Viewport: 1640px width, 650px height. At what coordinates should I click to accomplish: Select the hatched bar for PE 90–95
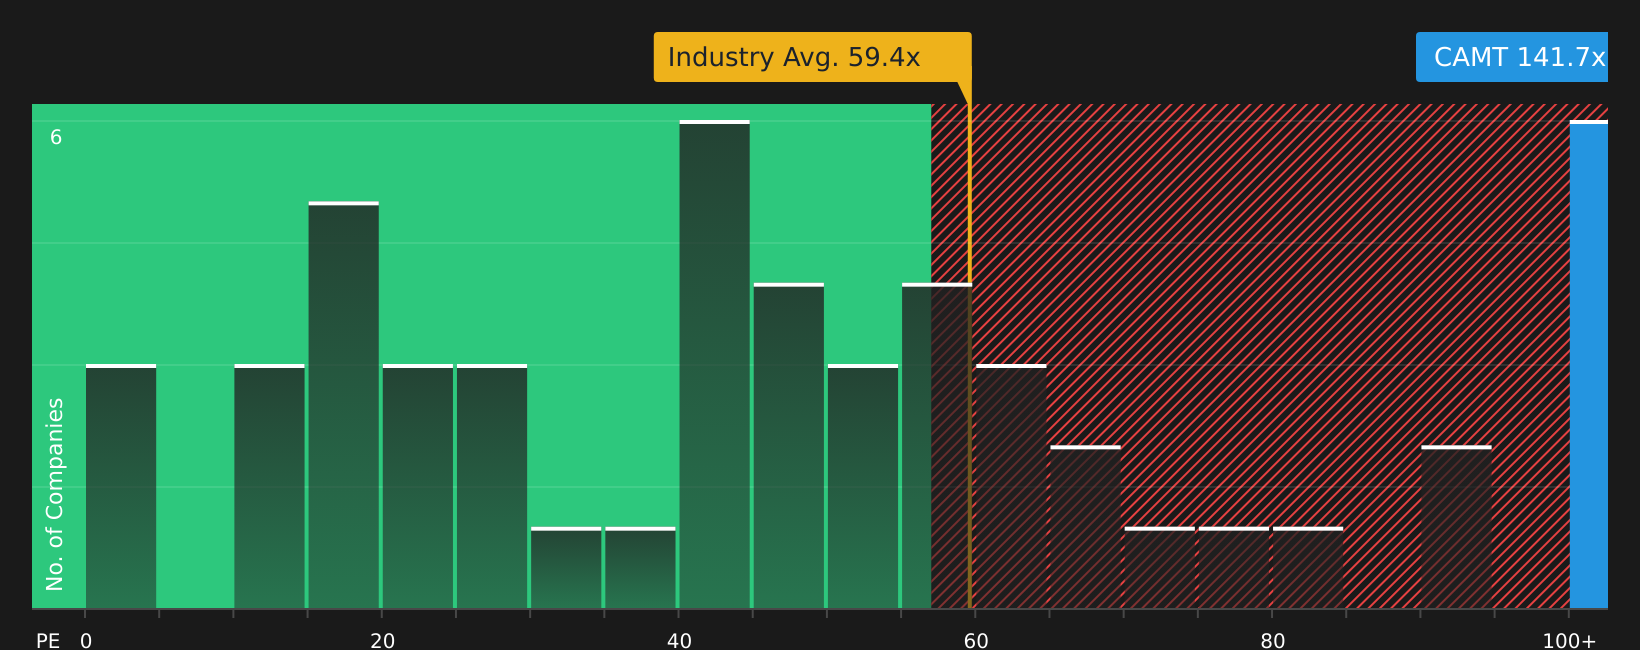1456,527
